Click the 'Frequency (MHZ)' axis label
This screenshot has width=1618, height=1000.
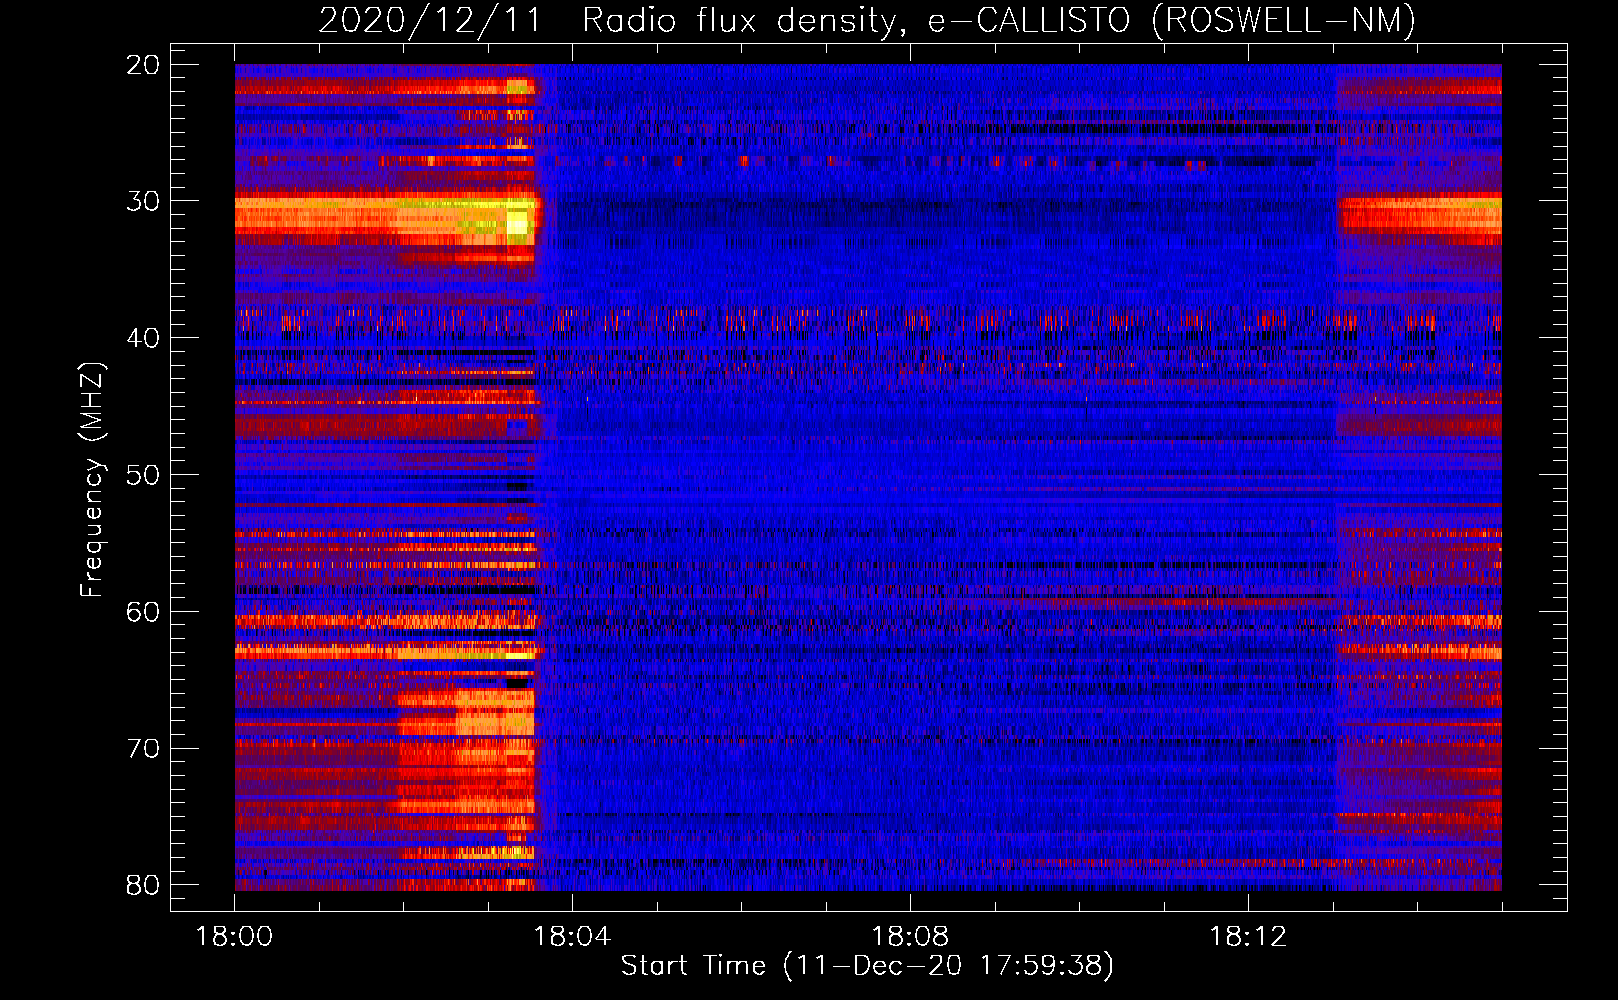(92, 480)
